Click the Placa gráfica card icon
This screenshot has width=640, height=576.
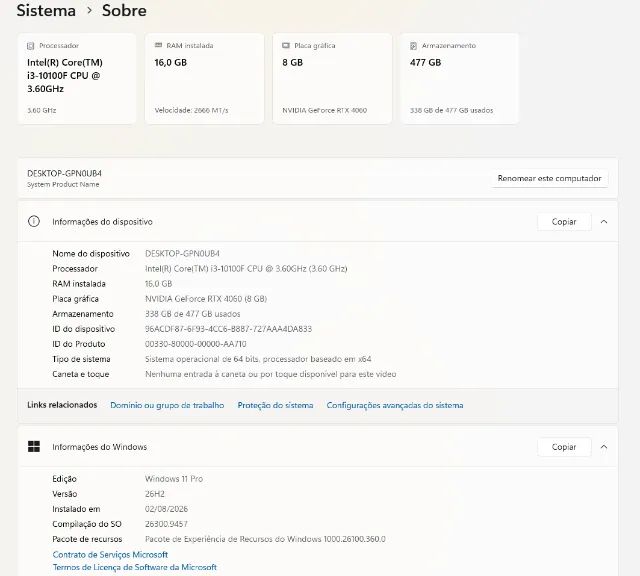[x=286, y=45]
